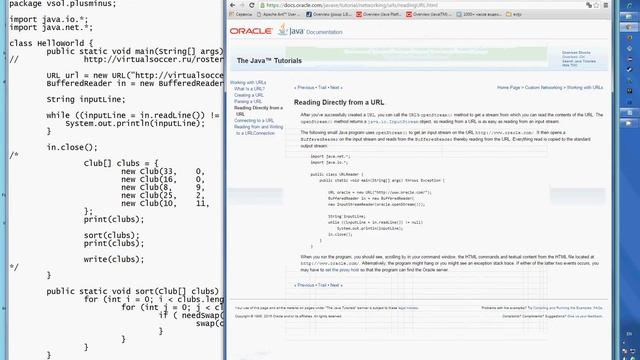Click 'Search Java Tutorials' link in the header
Screen dimensions: 640x360
579,61
